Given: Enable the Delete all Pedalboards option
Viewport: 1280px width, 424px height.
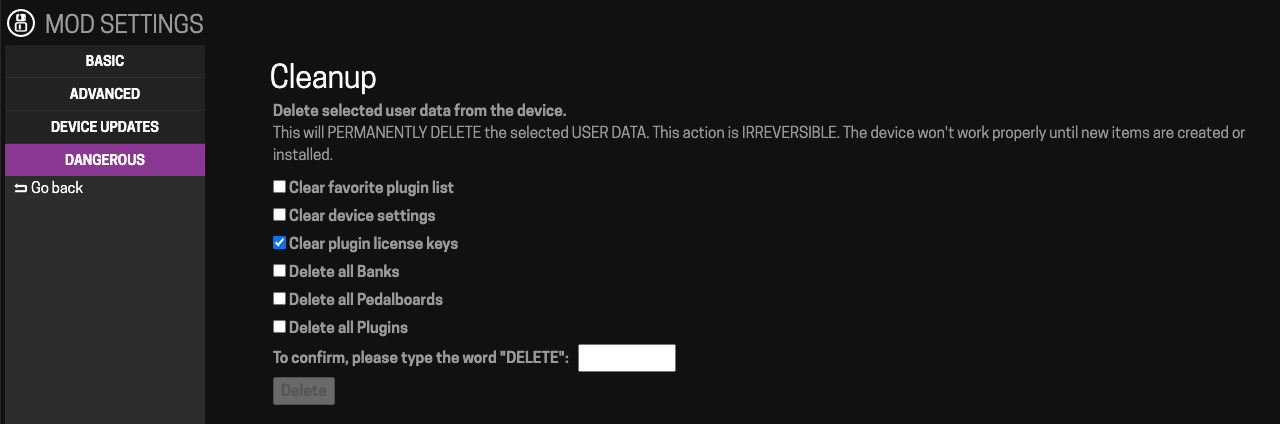Looking at the screenshot, I should (280, 299).
